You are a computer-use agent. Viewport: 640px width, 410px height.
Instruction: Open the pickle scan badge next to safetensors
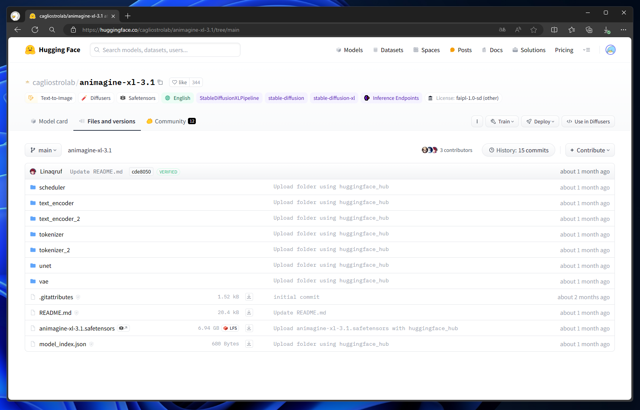123,328
